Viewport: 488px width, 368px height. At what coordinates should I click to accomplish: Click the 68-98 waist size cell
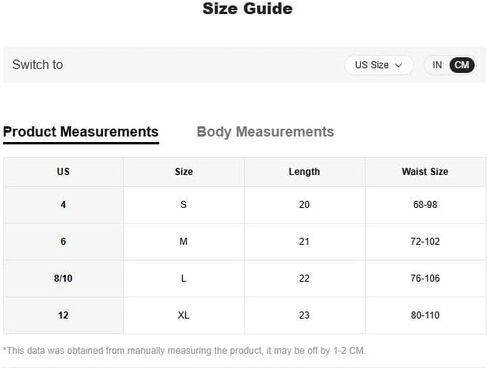(425, 205)
